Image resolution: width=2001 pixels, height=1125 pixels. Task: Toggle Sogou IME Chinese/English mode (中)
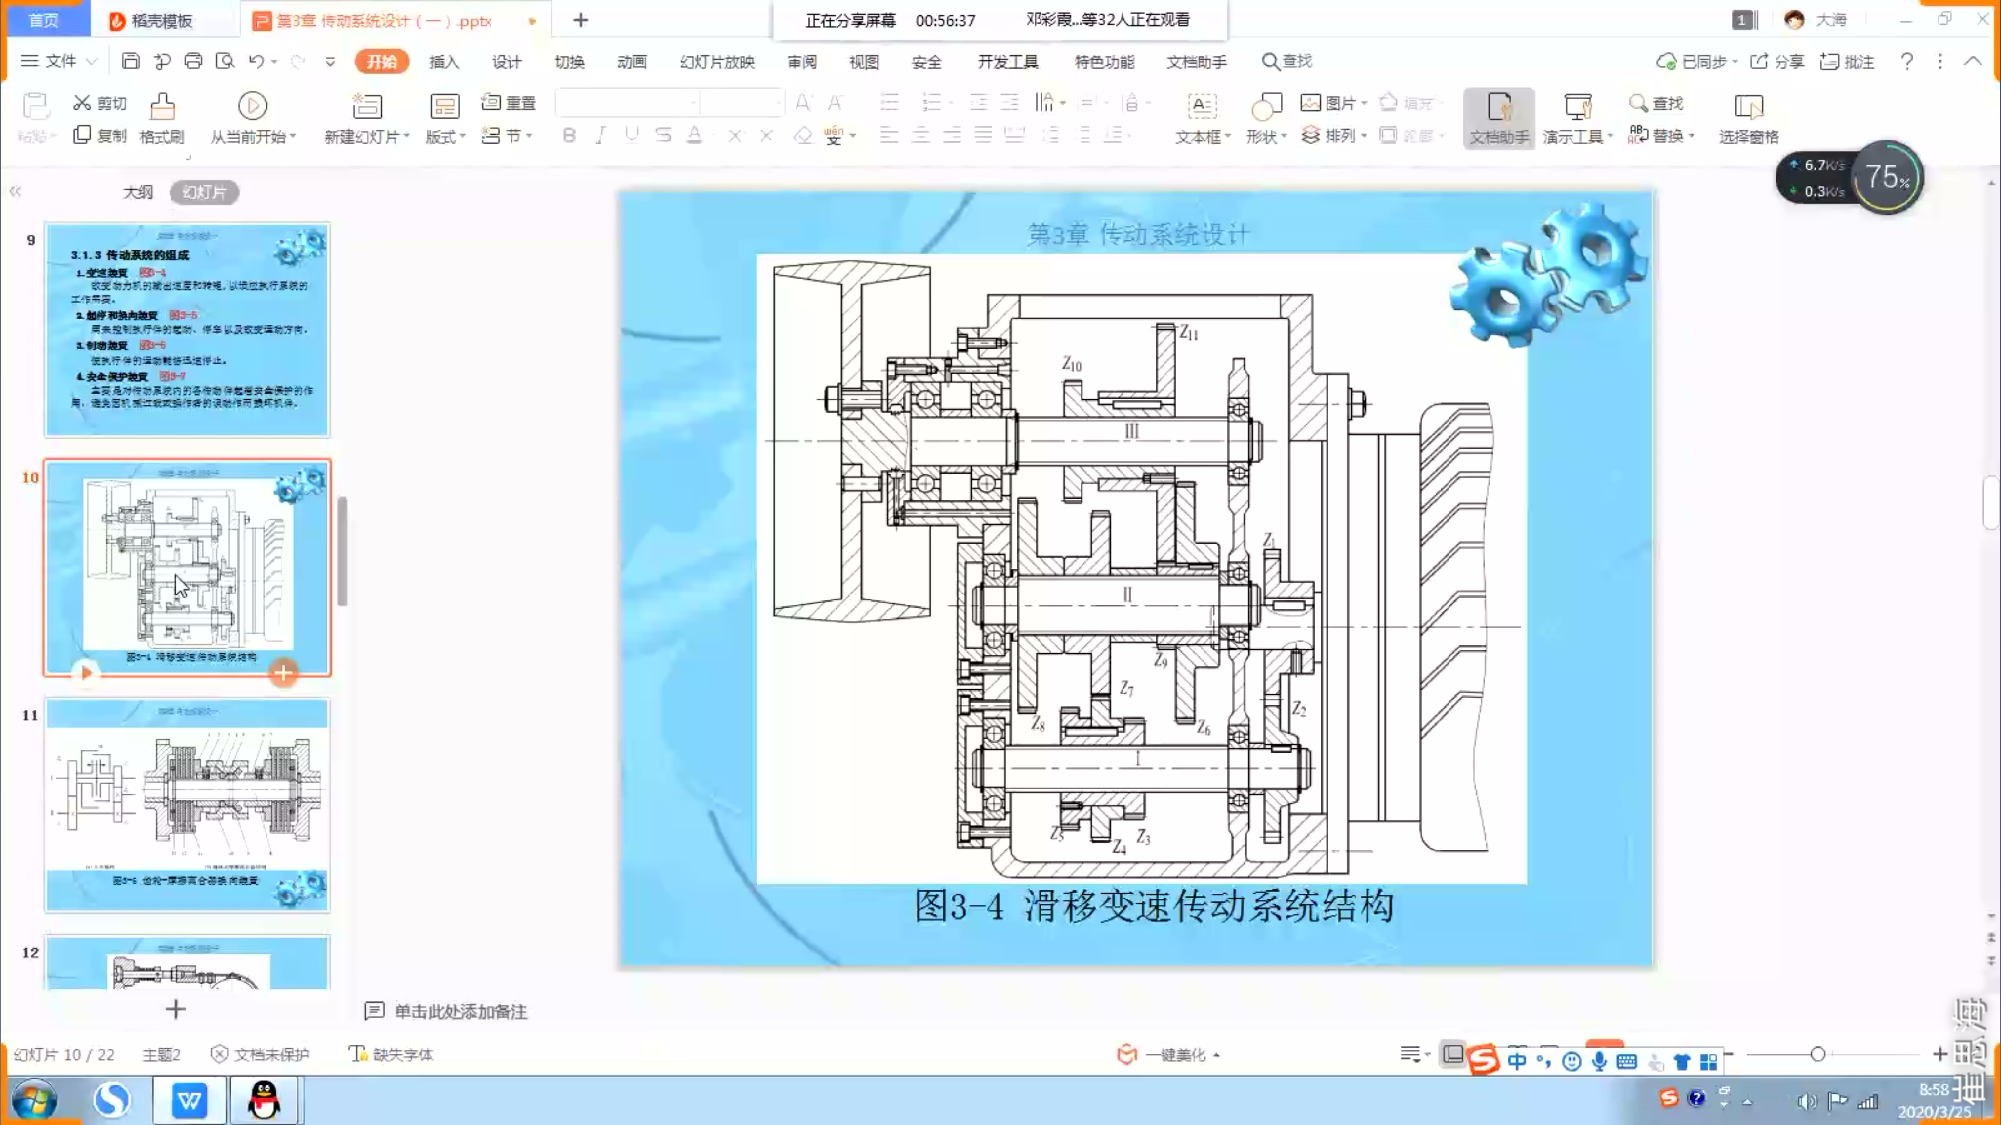click(x=1516, y=1061)
